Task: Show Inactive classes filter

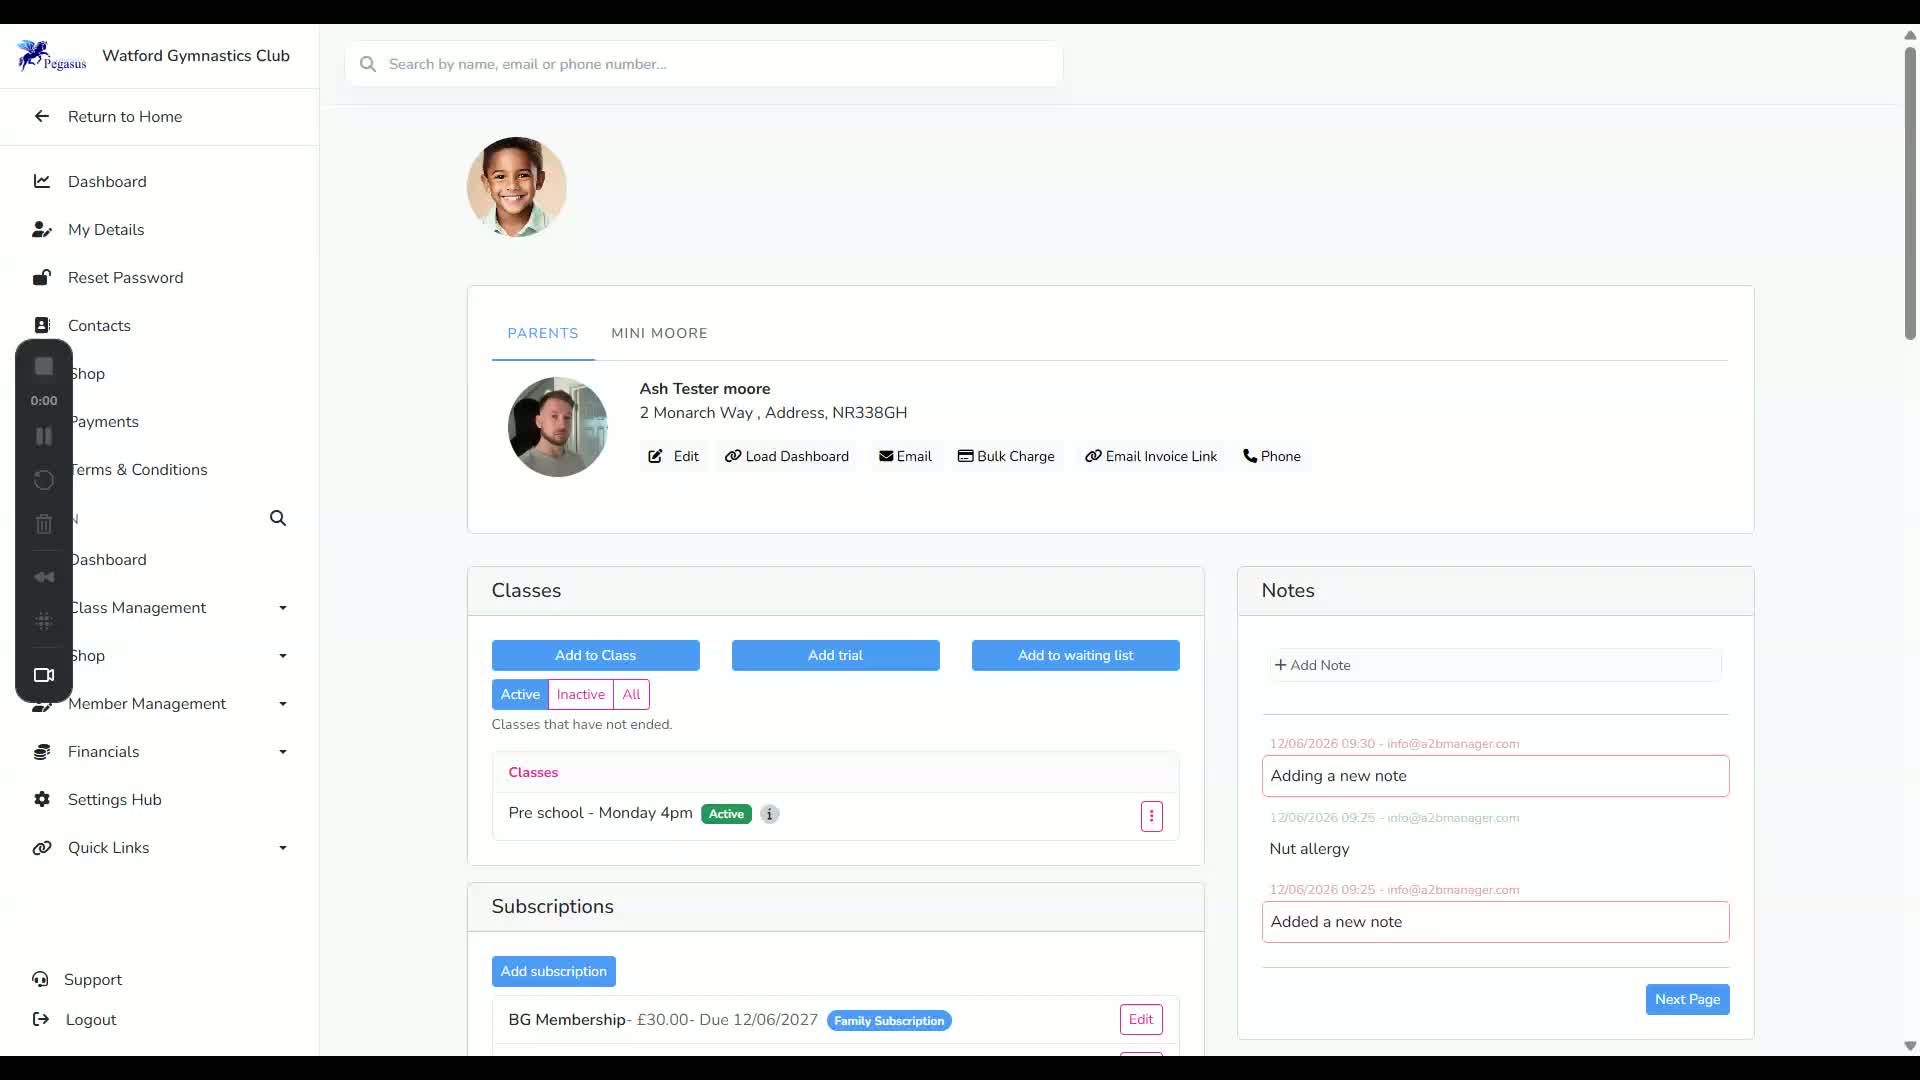Action: 580,694
